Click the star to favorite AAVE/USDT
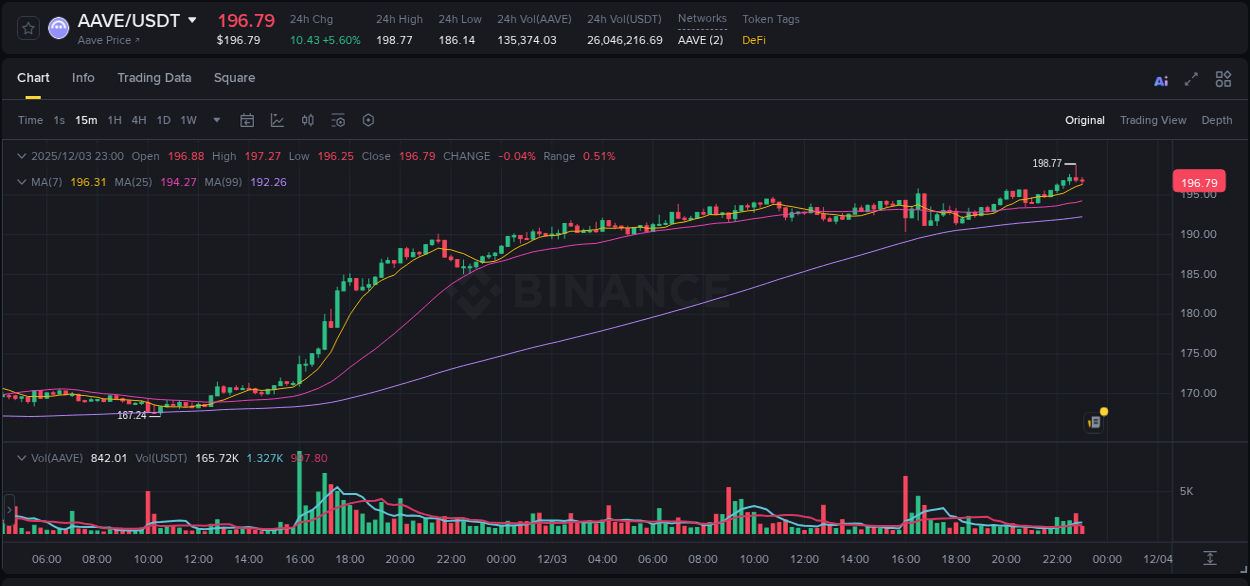This screenshot has width=1250, height=586. 27,28
